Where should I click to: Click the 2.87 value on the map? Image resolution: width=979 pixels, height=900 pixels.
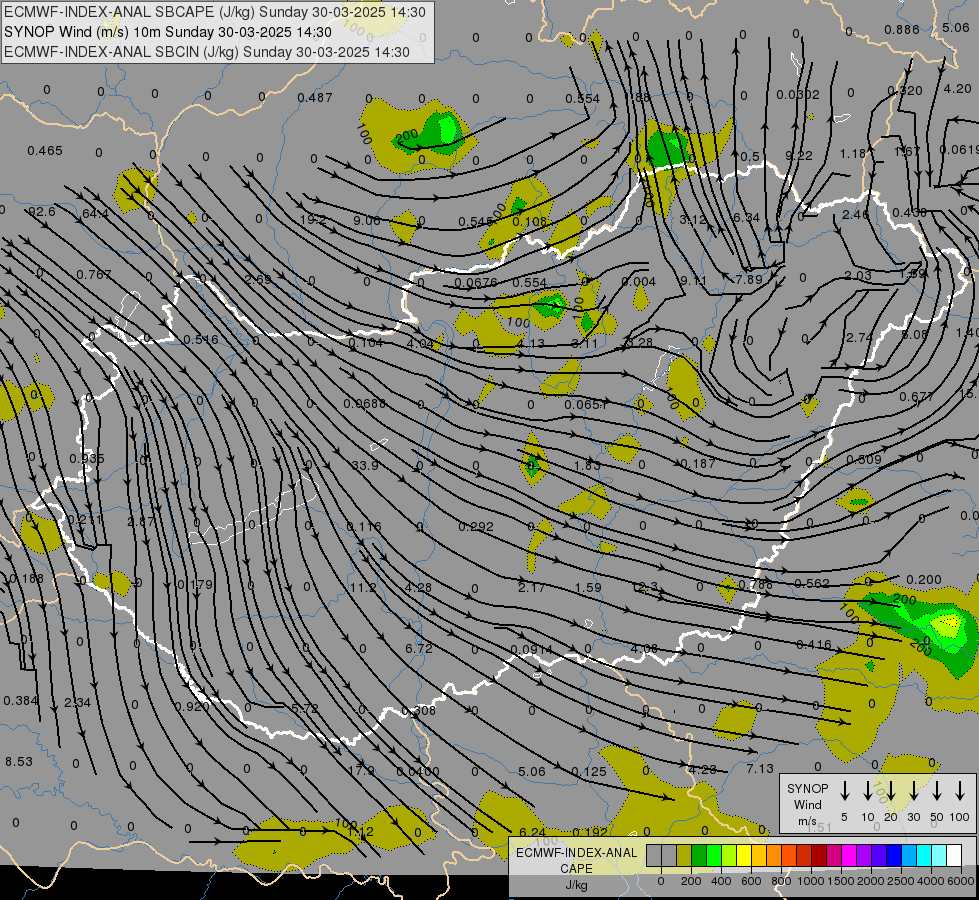click(140, 520)
